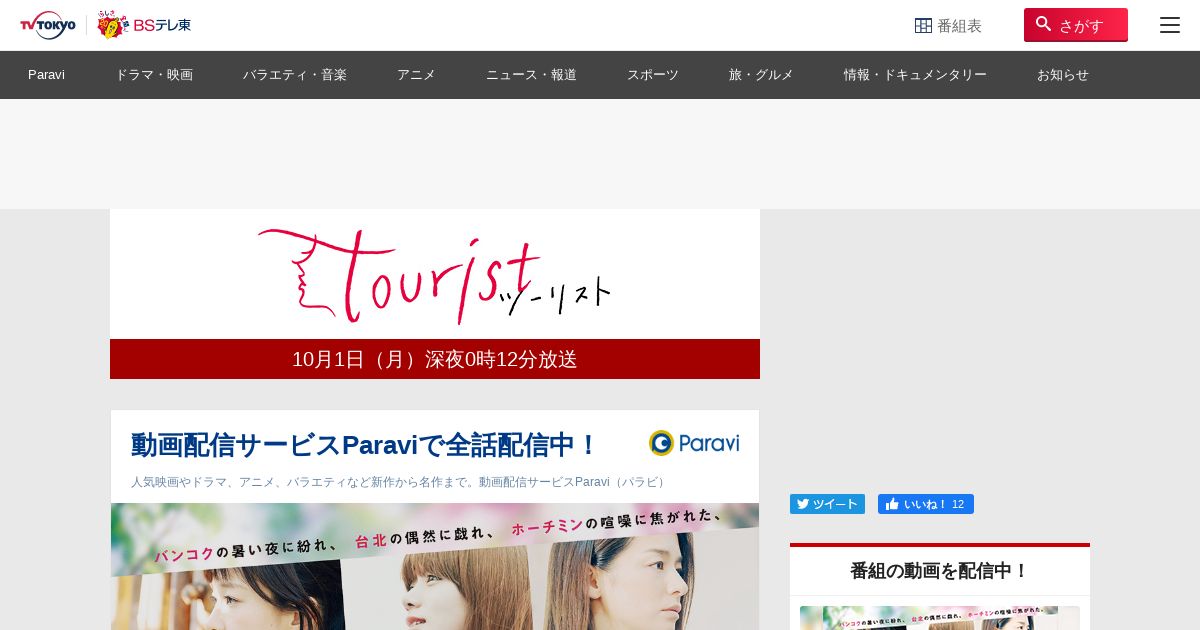Viewport: 1200px width, 630px height.
Task: Click the Paravi logo in the card
Action: pyautogui.click(x=694, y=443)
